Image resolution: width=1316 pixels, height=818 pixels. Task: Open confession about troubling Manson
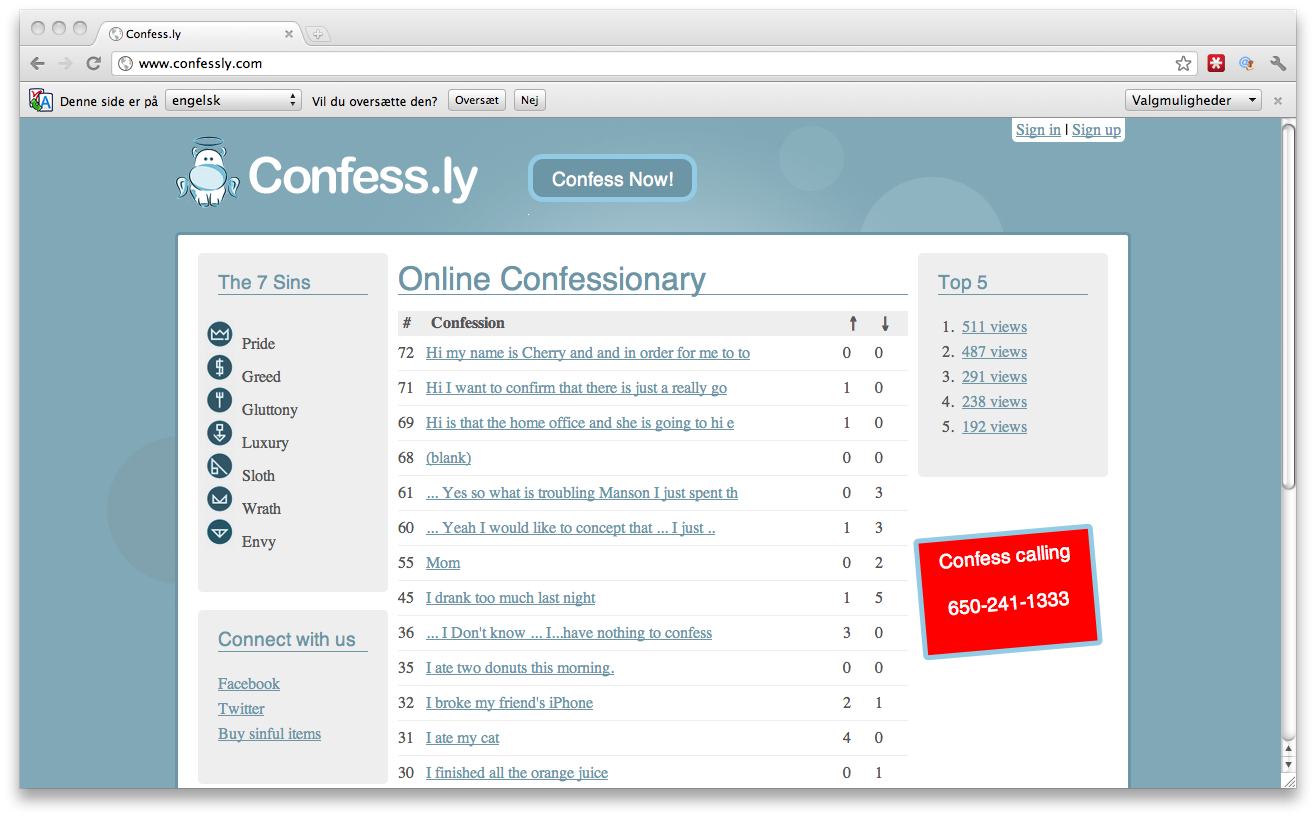click(582, 493)
